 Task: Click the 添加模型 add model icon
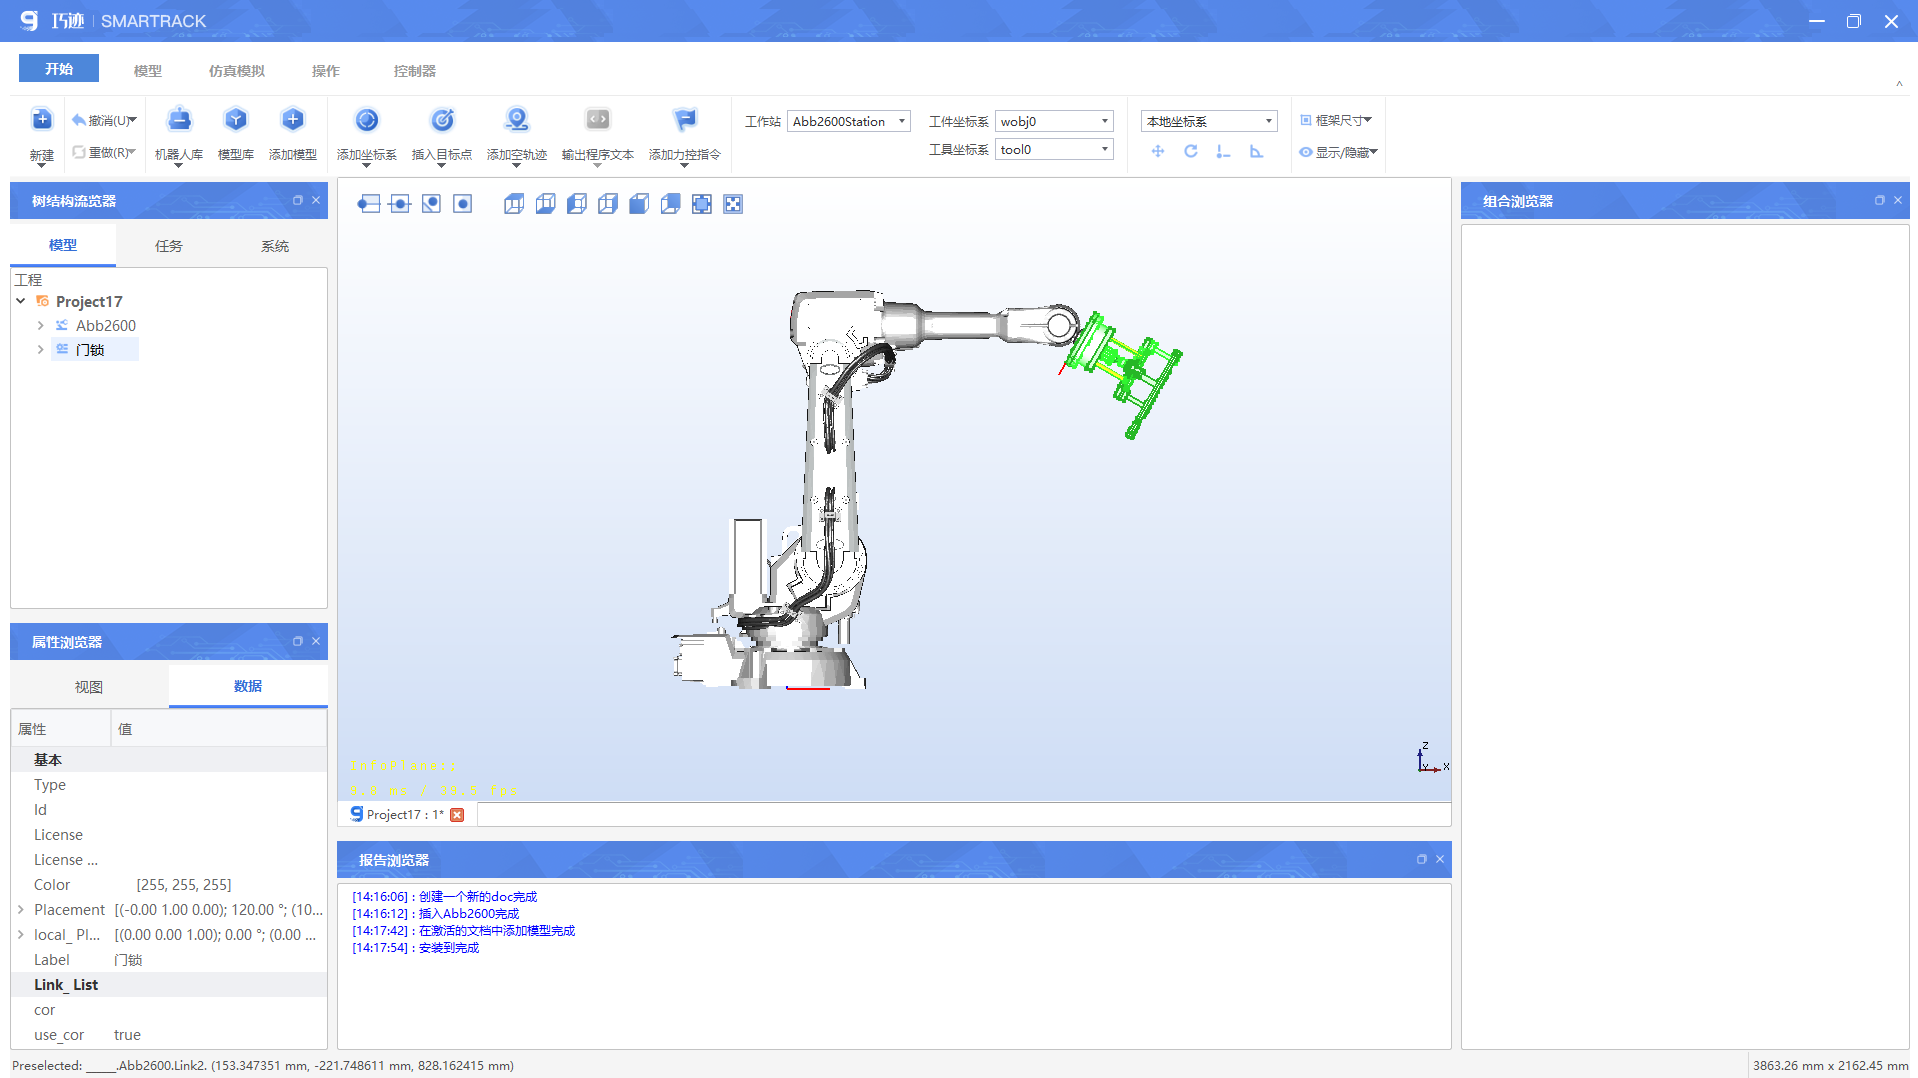pyautogui.click(x=293, y=120)
